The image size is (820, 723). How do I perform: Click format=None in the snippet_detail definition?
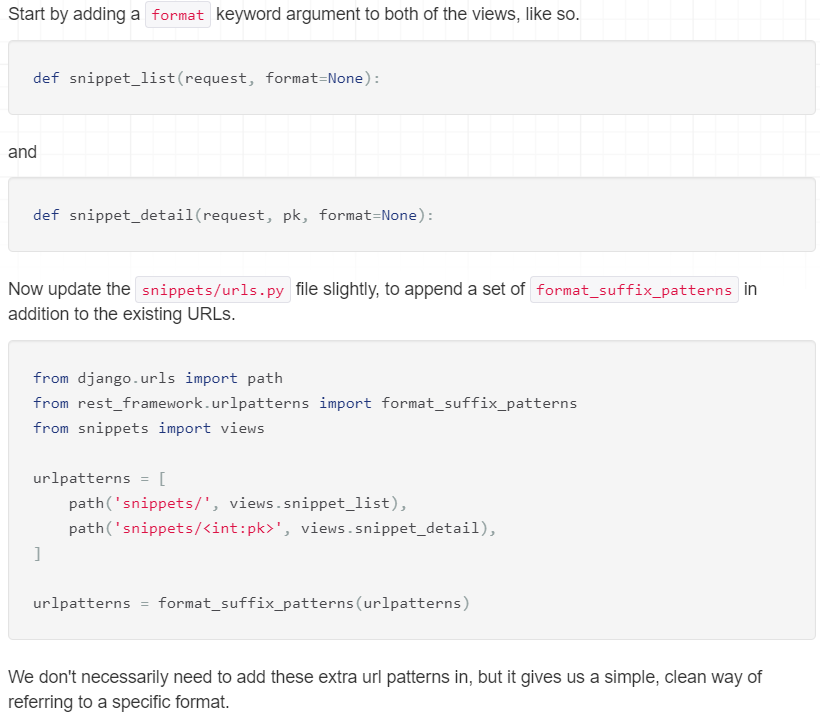click(x=367, y=215)
